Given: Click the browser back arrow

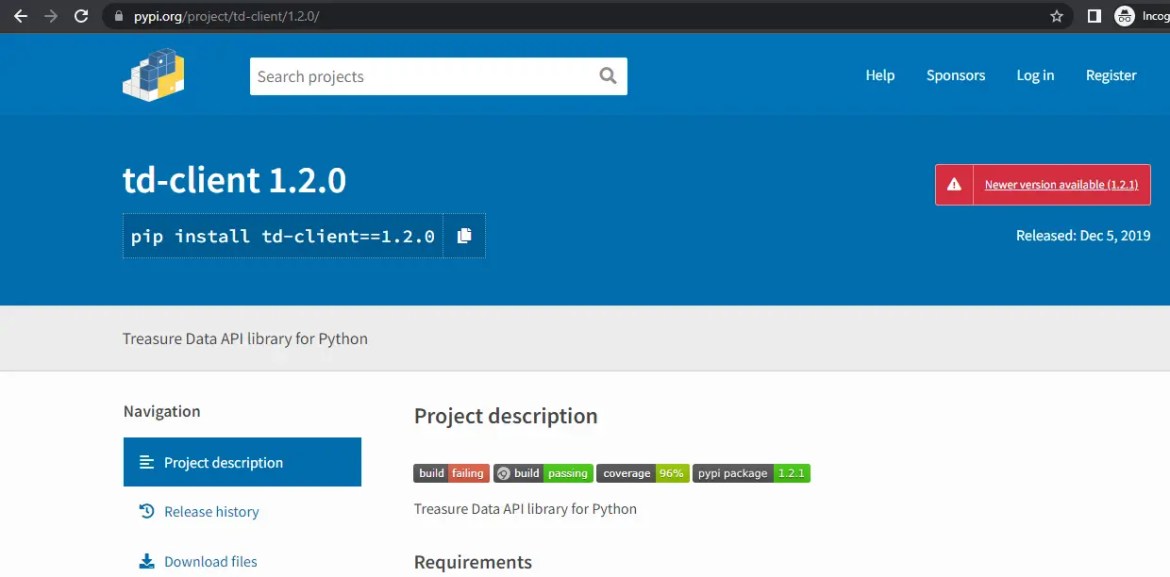Looking at the screenshot, I should pos(20,16).
